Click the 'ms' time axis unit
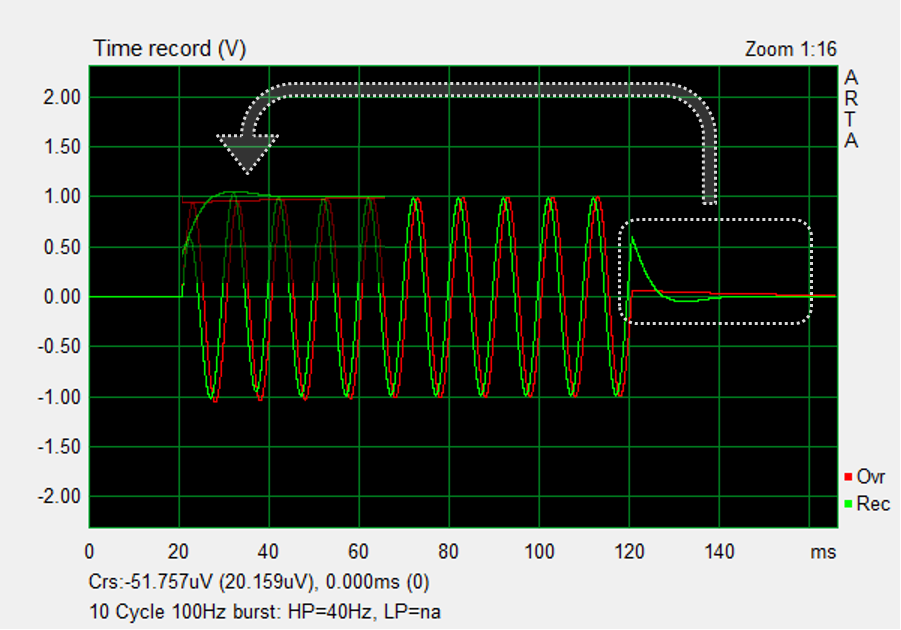 tap(823, 552)
